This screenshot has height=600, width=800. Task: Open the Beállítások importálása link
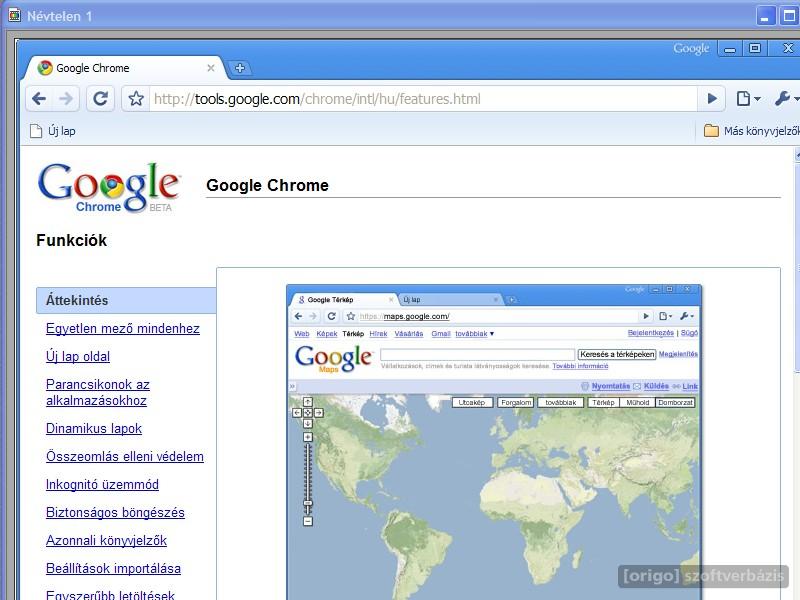coord(113,569)
